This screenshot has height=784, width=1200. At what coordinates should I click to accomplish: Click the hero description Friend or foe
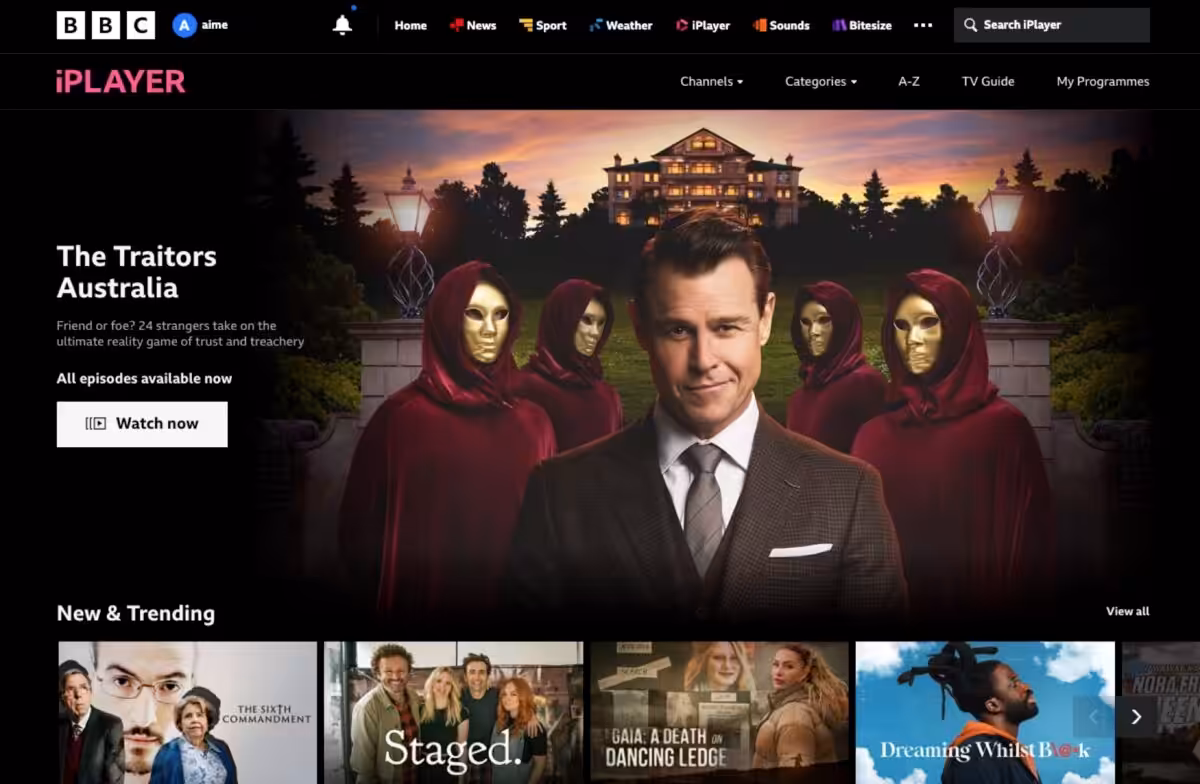(181, 334)
